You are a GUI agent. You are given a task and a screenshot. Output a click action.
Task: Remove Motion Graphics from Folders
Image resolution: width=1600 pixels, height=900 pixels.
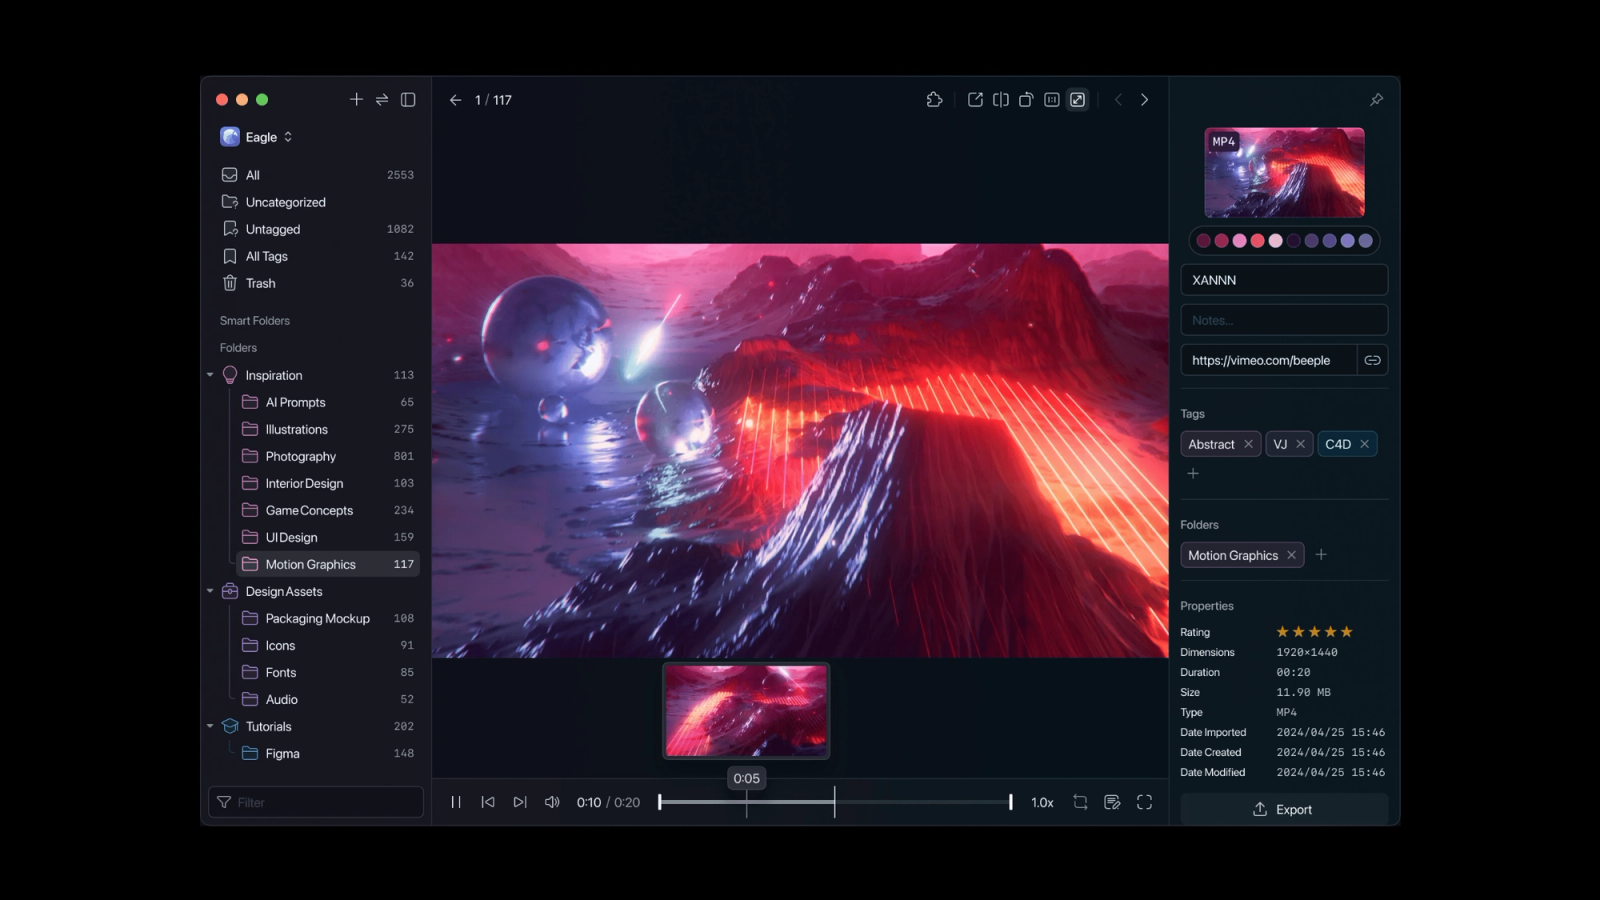[1291, 555]
